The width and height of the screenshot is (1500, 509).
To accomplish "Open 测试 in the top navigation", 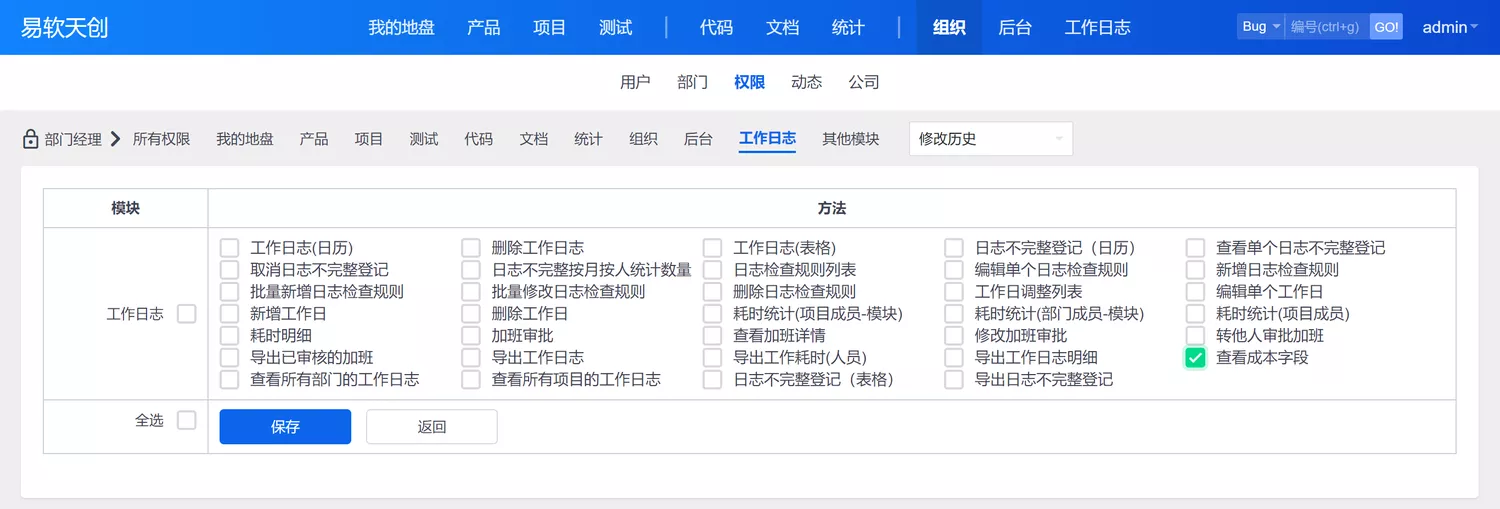I will pyautogui.click(x=615, y=27).
